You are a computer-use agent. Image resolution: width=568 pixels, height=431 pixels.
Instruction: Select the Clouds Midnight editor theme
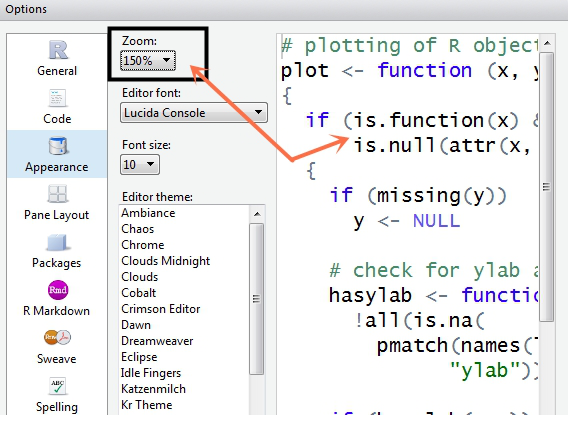click(166, 261)
